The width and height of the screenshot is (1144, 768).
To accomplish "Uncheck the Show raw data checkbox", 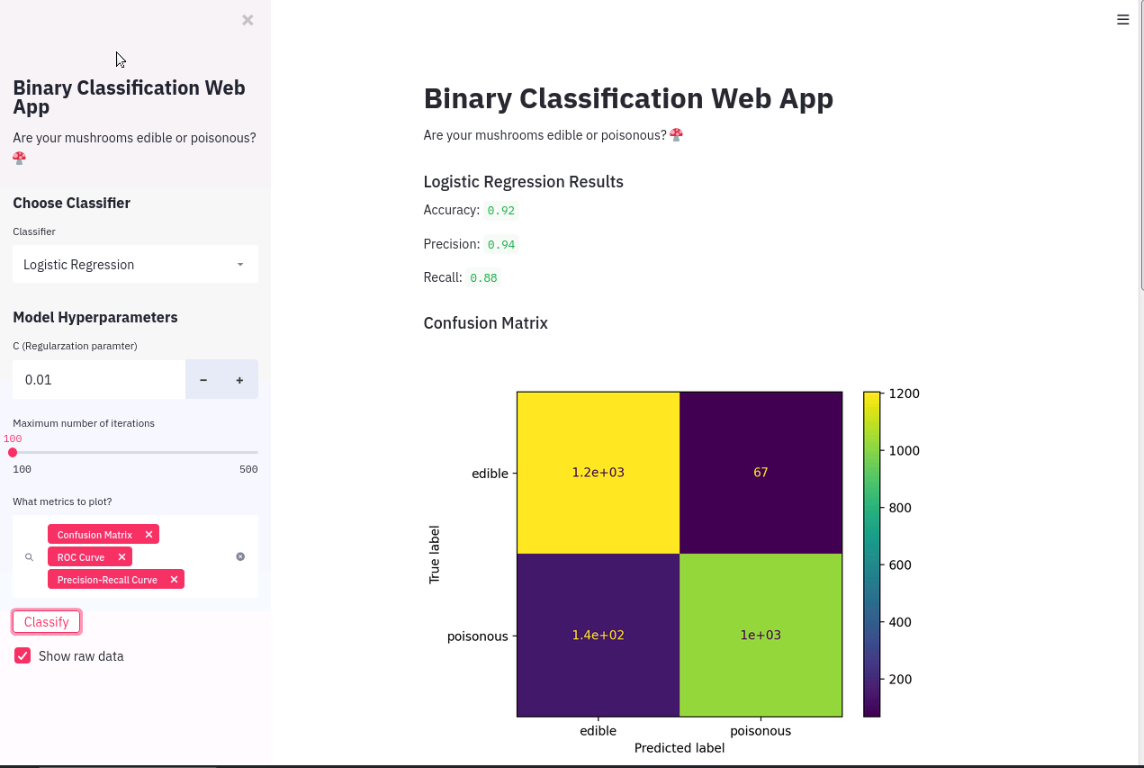I will [23, 656].
